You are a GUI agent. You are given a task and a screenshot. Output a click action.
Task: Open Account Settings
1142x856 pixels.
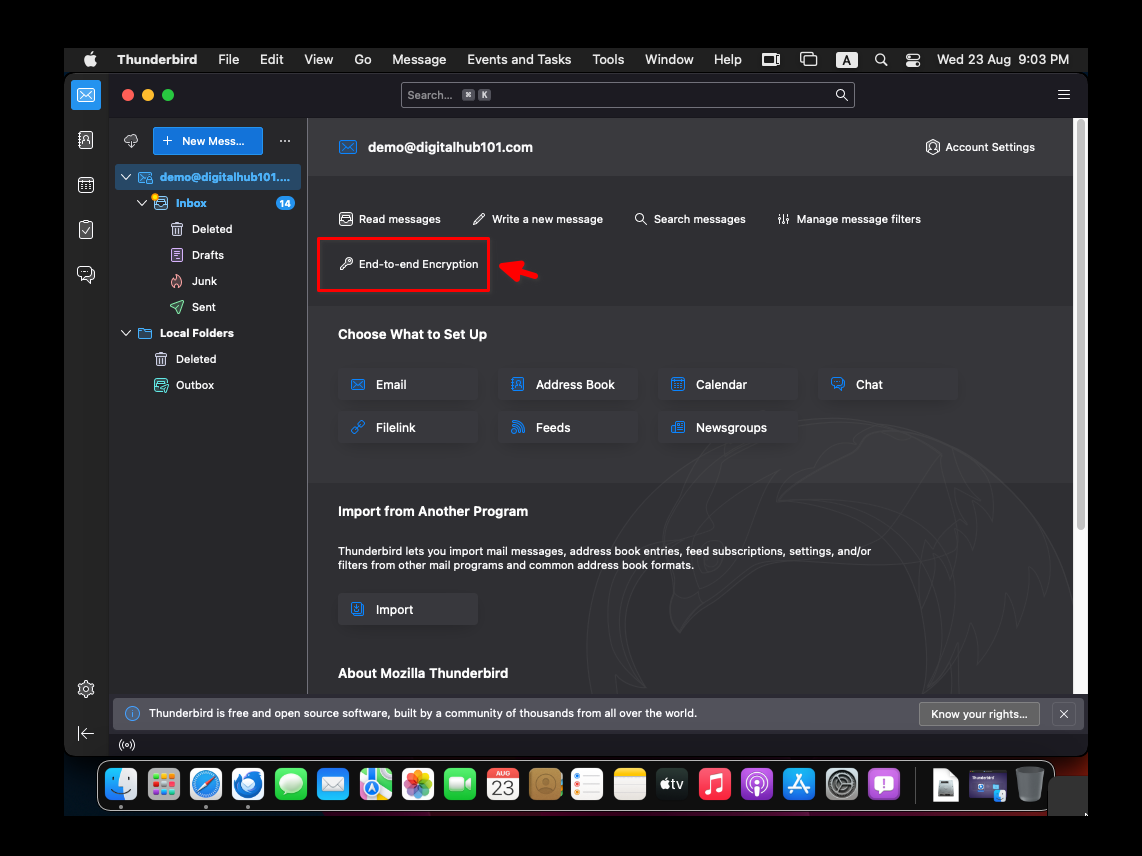[x=980, y=147]
